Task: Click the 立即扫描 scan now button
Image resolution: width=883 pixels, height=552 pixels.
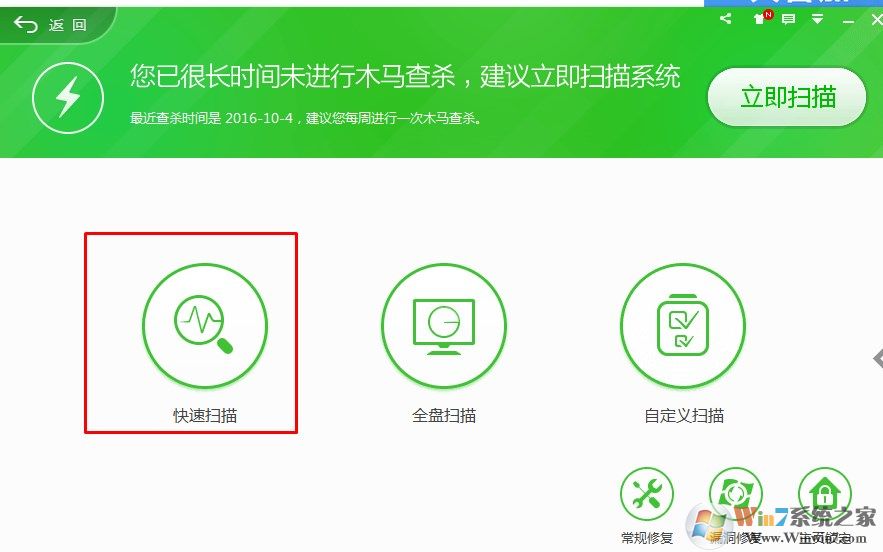Action: [787, 97]
